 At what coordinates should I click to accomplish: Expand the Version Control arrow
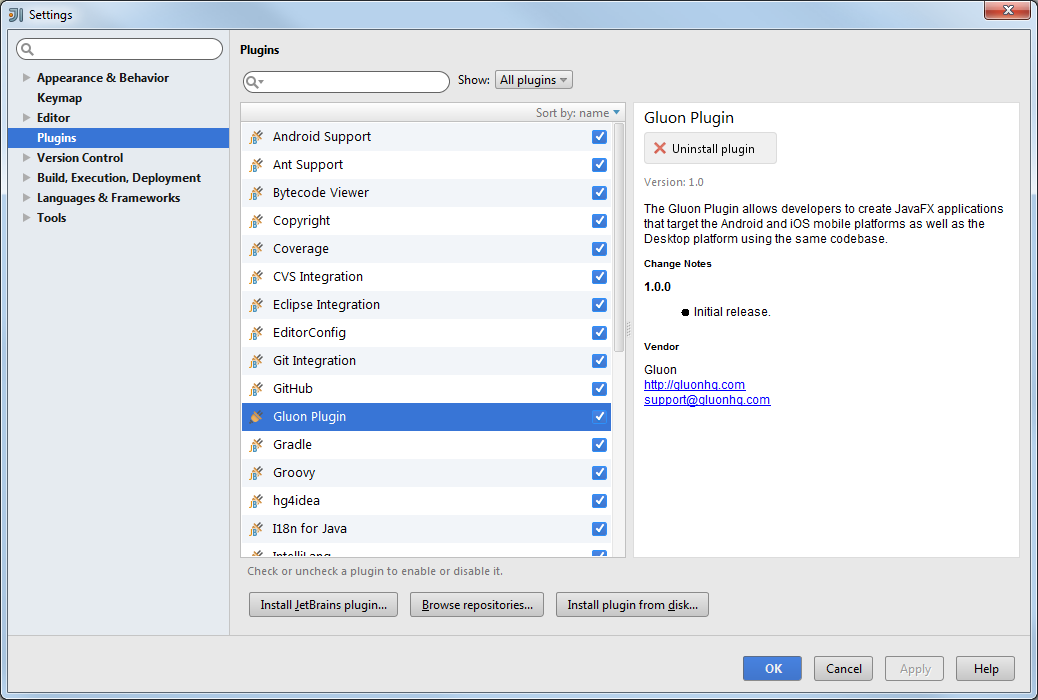click(x=26, y=158)
